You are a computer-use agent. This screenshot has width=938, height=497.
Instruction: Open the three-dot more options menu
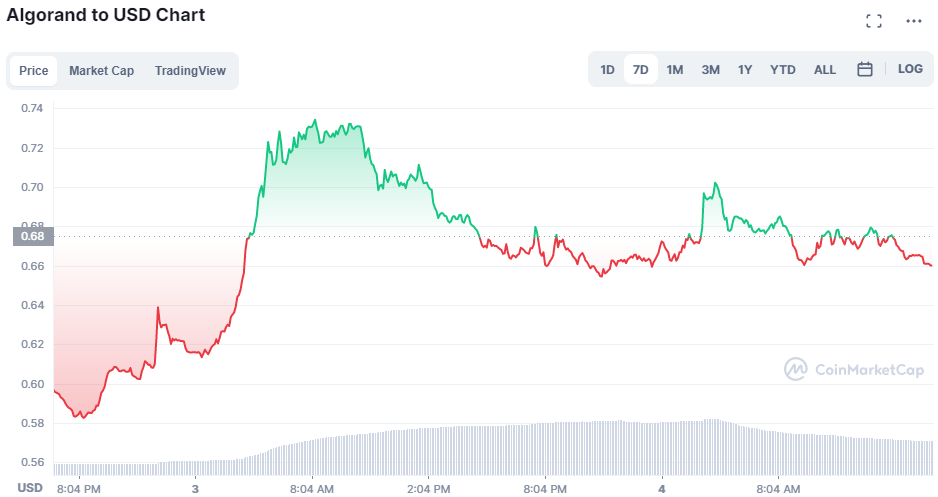913,21
